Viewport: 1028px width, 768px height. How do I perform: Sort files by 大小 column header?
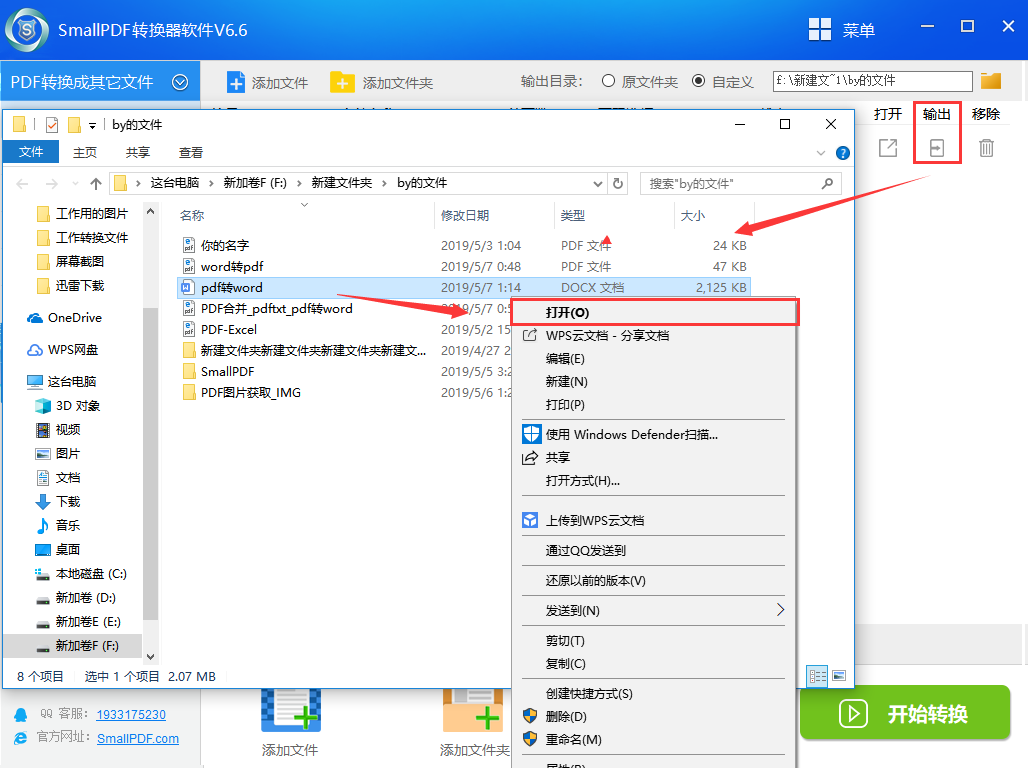tap(692, 215)
